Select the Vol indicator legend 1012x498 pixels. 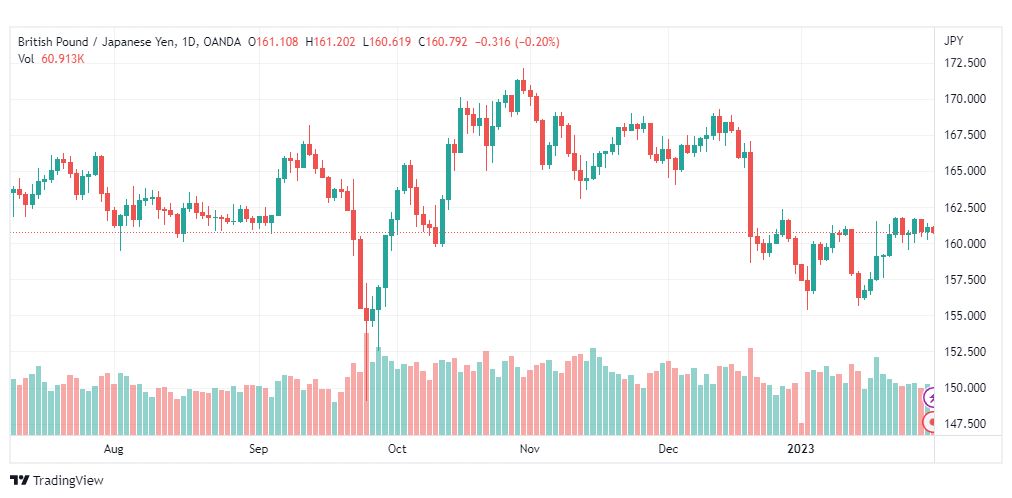click(25, 59)
